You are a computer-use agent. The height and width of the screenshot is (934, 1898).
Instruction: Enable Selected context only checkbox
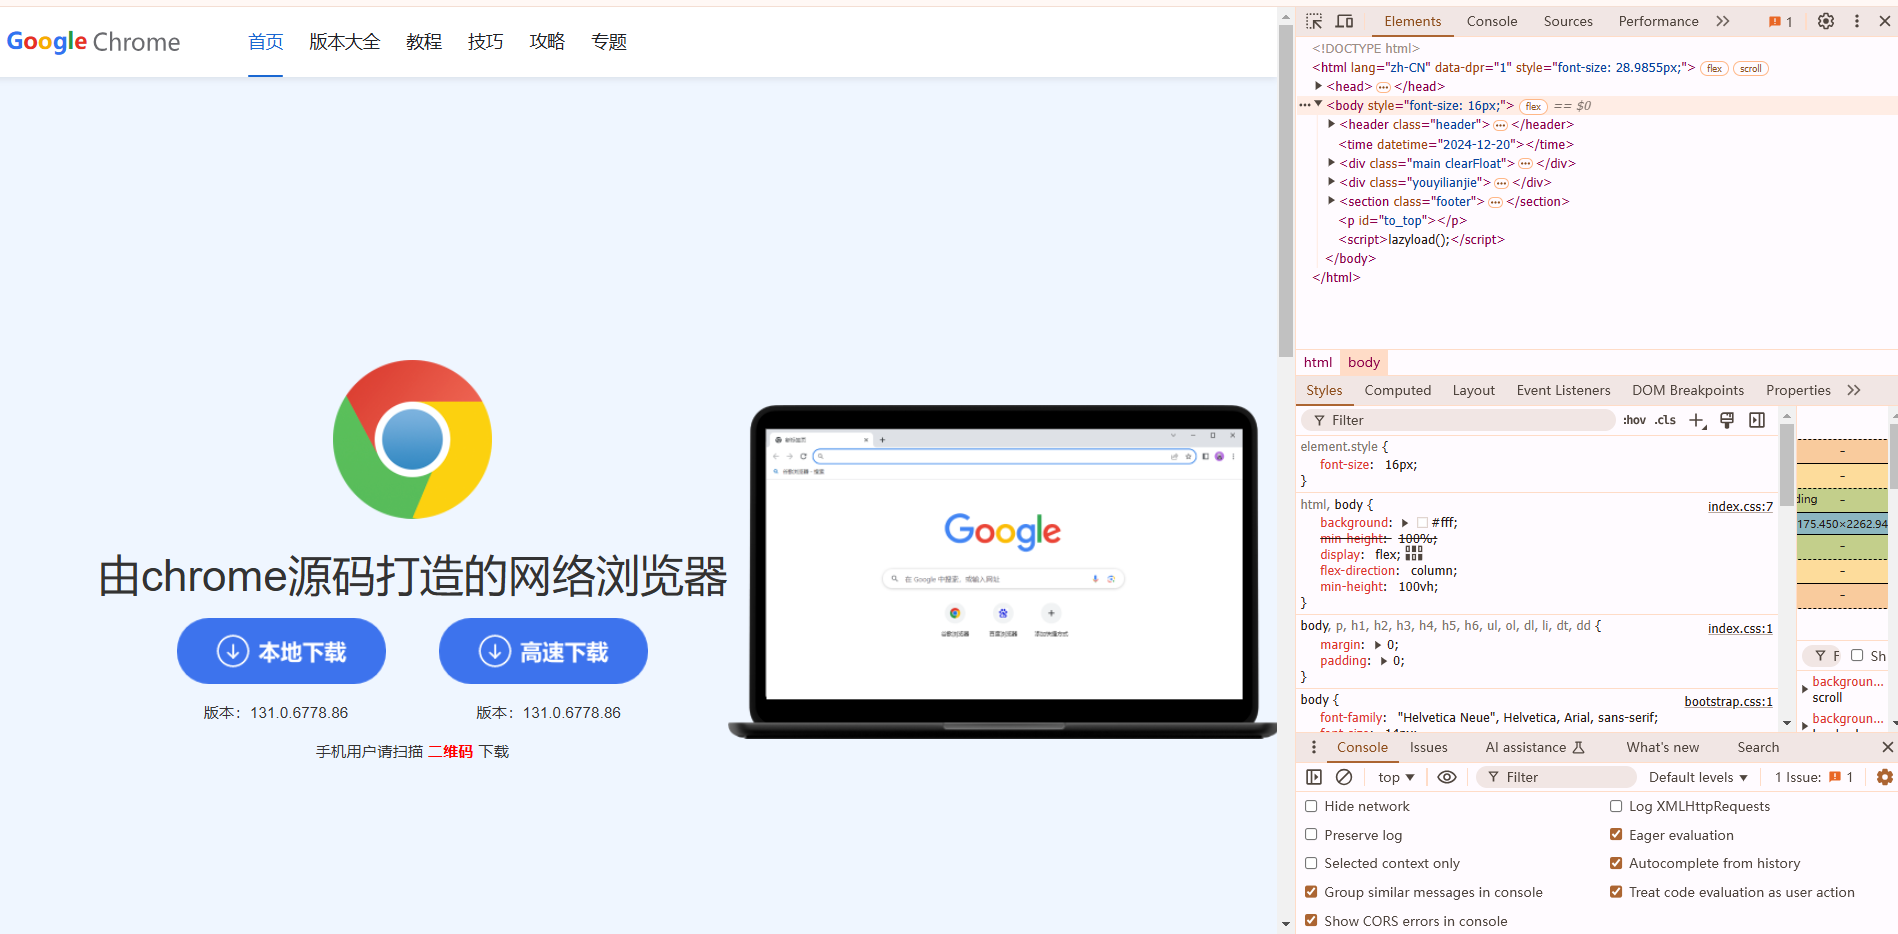[1311, 863]
